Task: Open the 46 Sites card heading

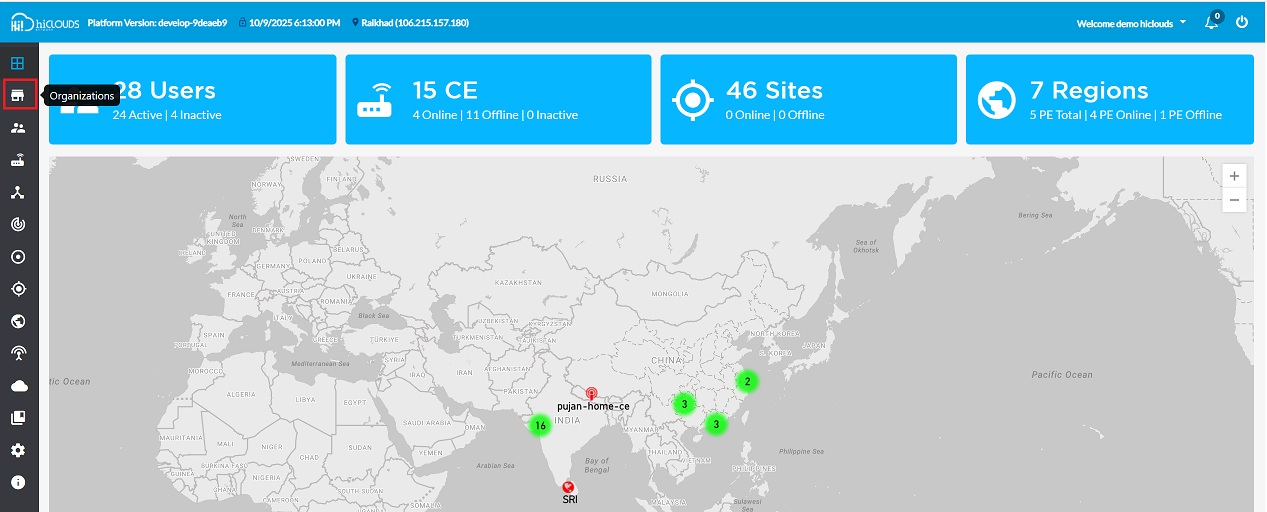Action: 774,90
